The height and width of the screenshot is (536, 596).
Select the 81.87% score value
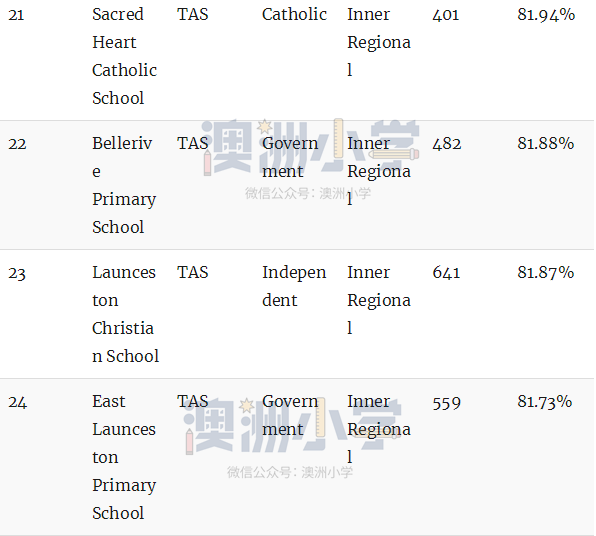click(x=545, y=273)
